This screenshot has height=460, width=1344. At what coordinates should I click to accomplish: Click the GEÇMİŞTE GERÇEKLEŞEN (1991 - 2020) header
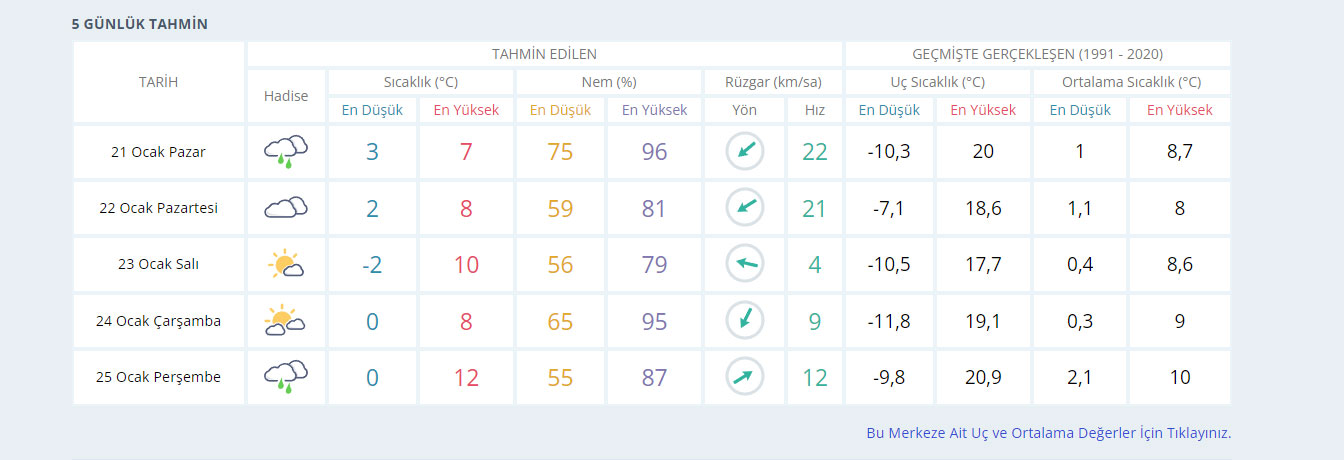pyautogui.click(x=1037, y=54)
